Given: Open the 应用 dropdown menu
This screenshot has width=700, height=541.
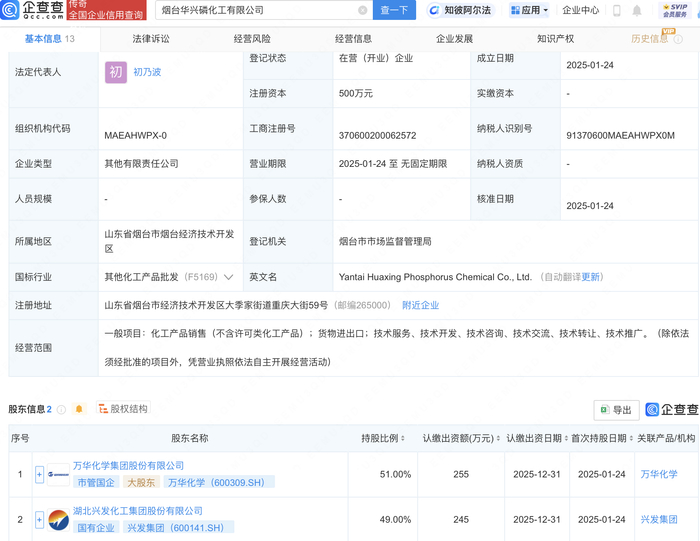Looking at the screenshot, I should pos(530,10).
